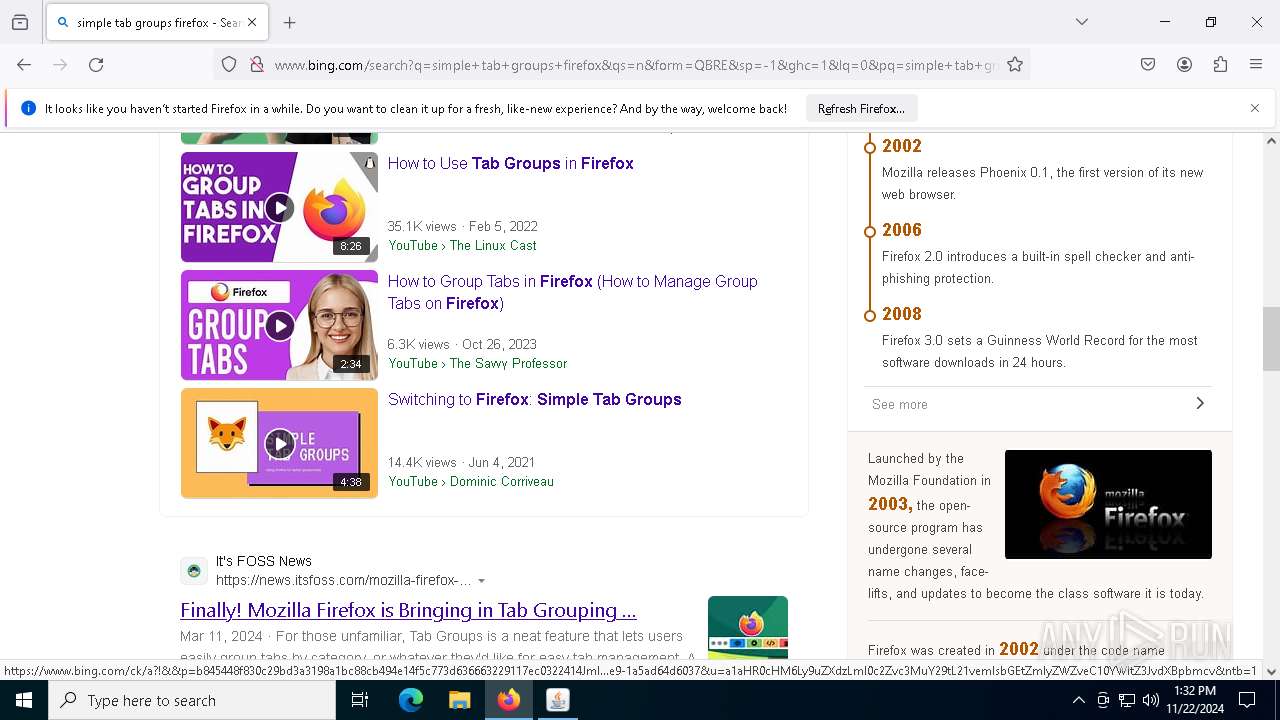
Task: Open the Mozilla Firefox logo image
Action: (1108, 504)
